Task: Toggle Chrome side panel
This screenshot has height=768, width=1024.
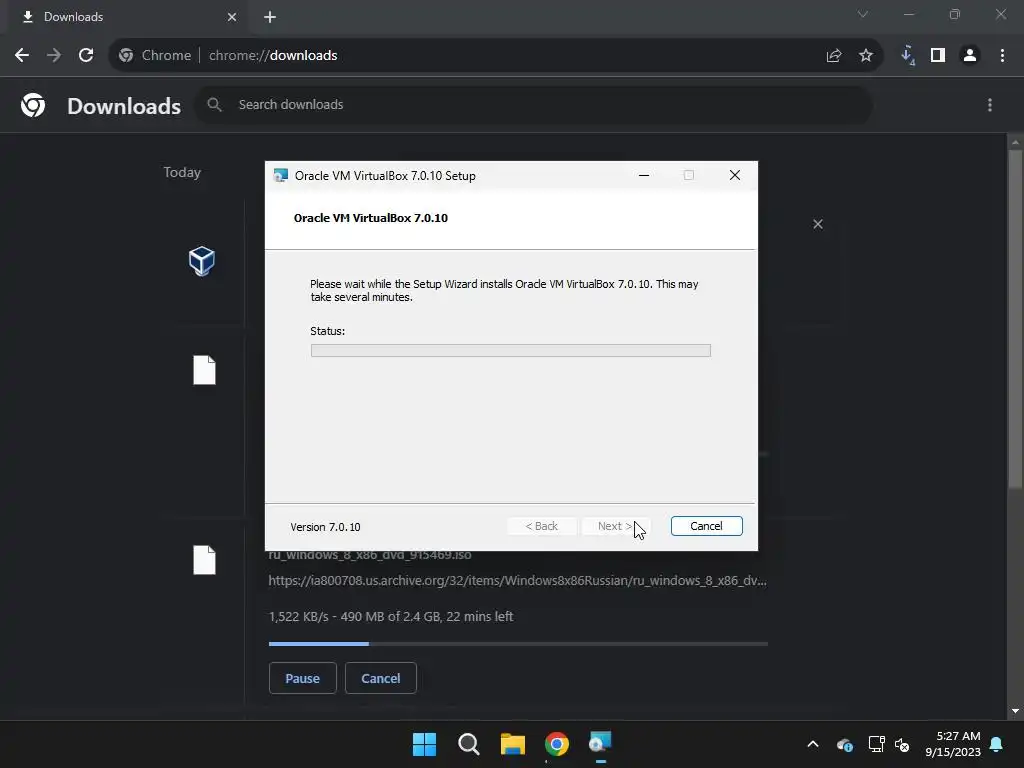Action: click(938, 56)
